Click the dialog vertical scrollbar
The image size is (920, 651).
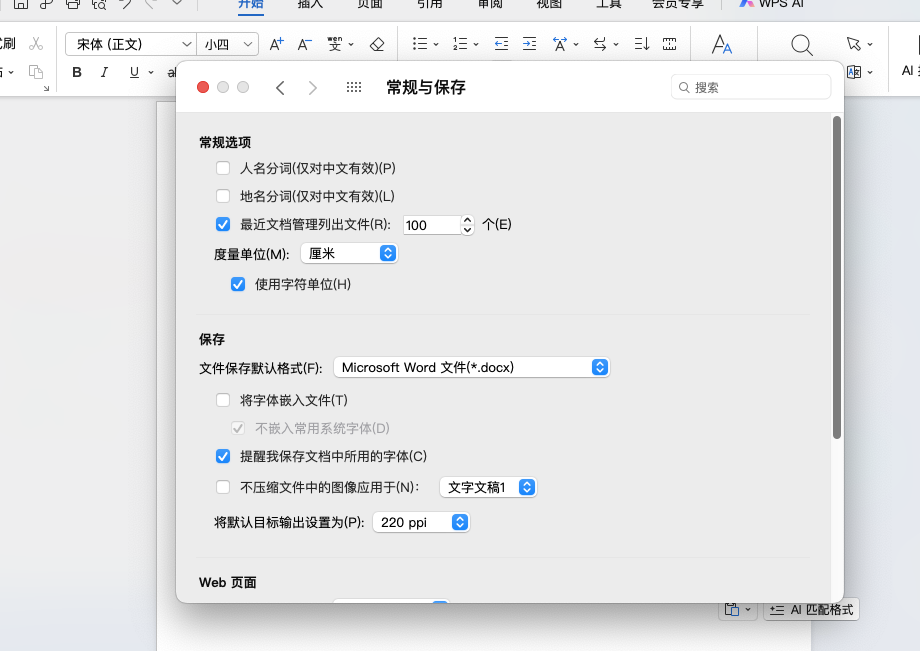click(837, 277)
